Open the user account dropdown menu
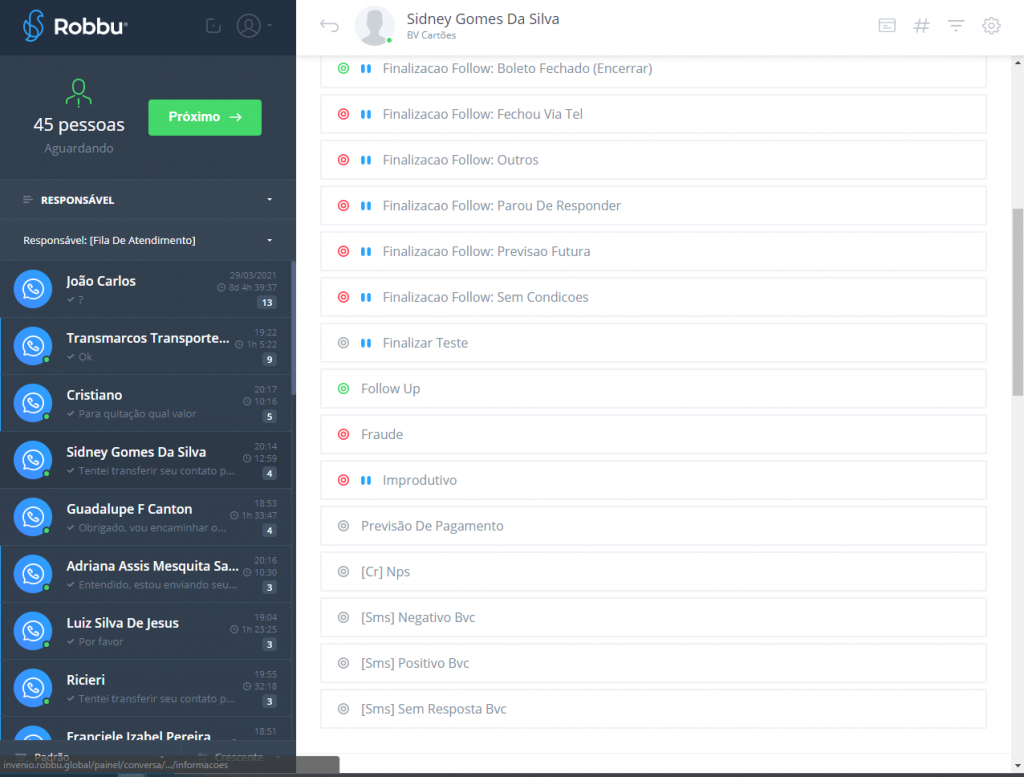The height and width of the screenshot is (777, 1024). [254, 26]
